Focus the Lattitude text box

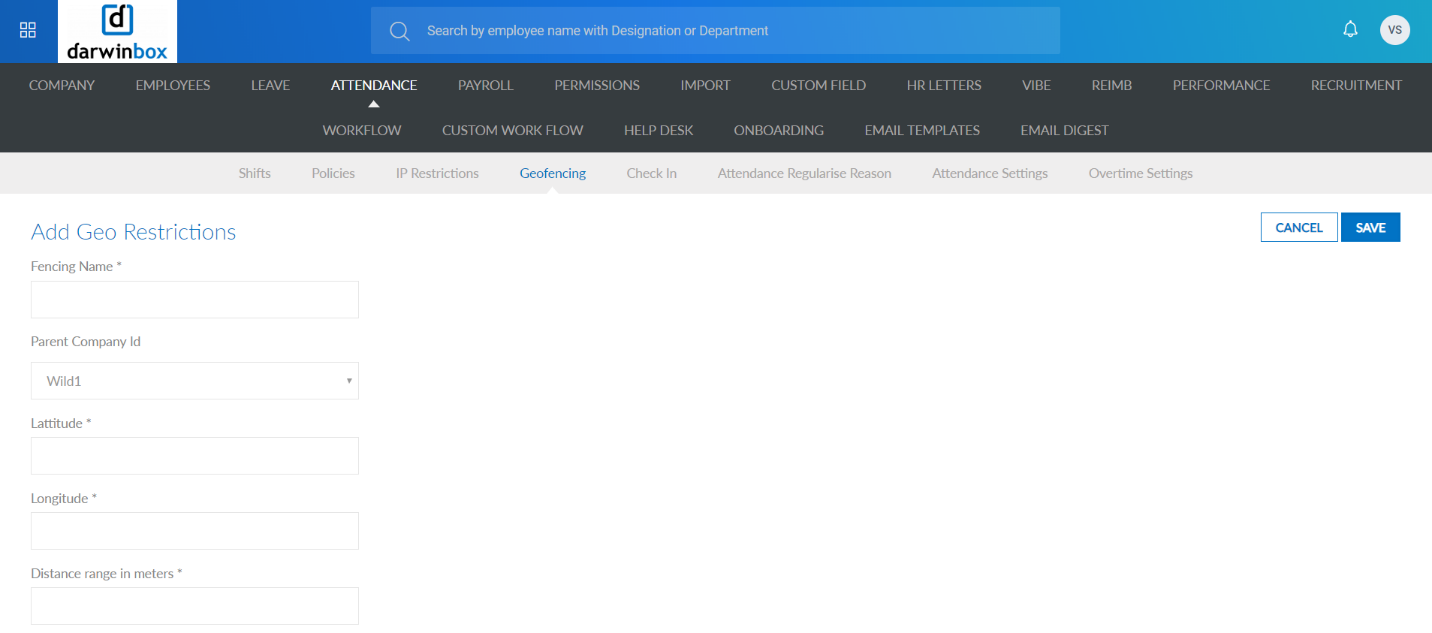click(194, 456)
